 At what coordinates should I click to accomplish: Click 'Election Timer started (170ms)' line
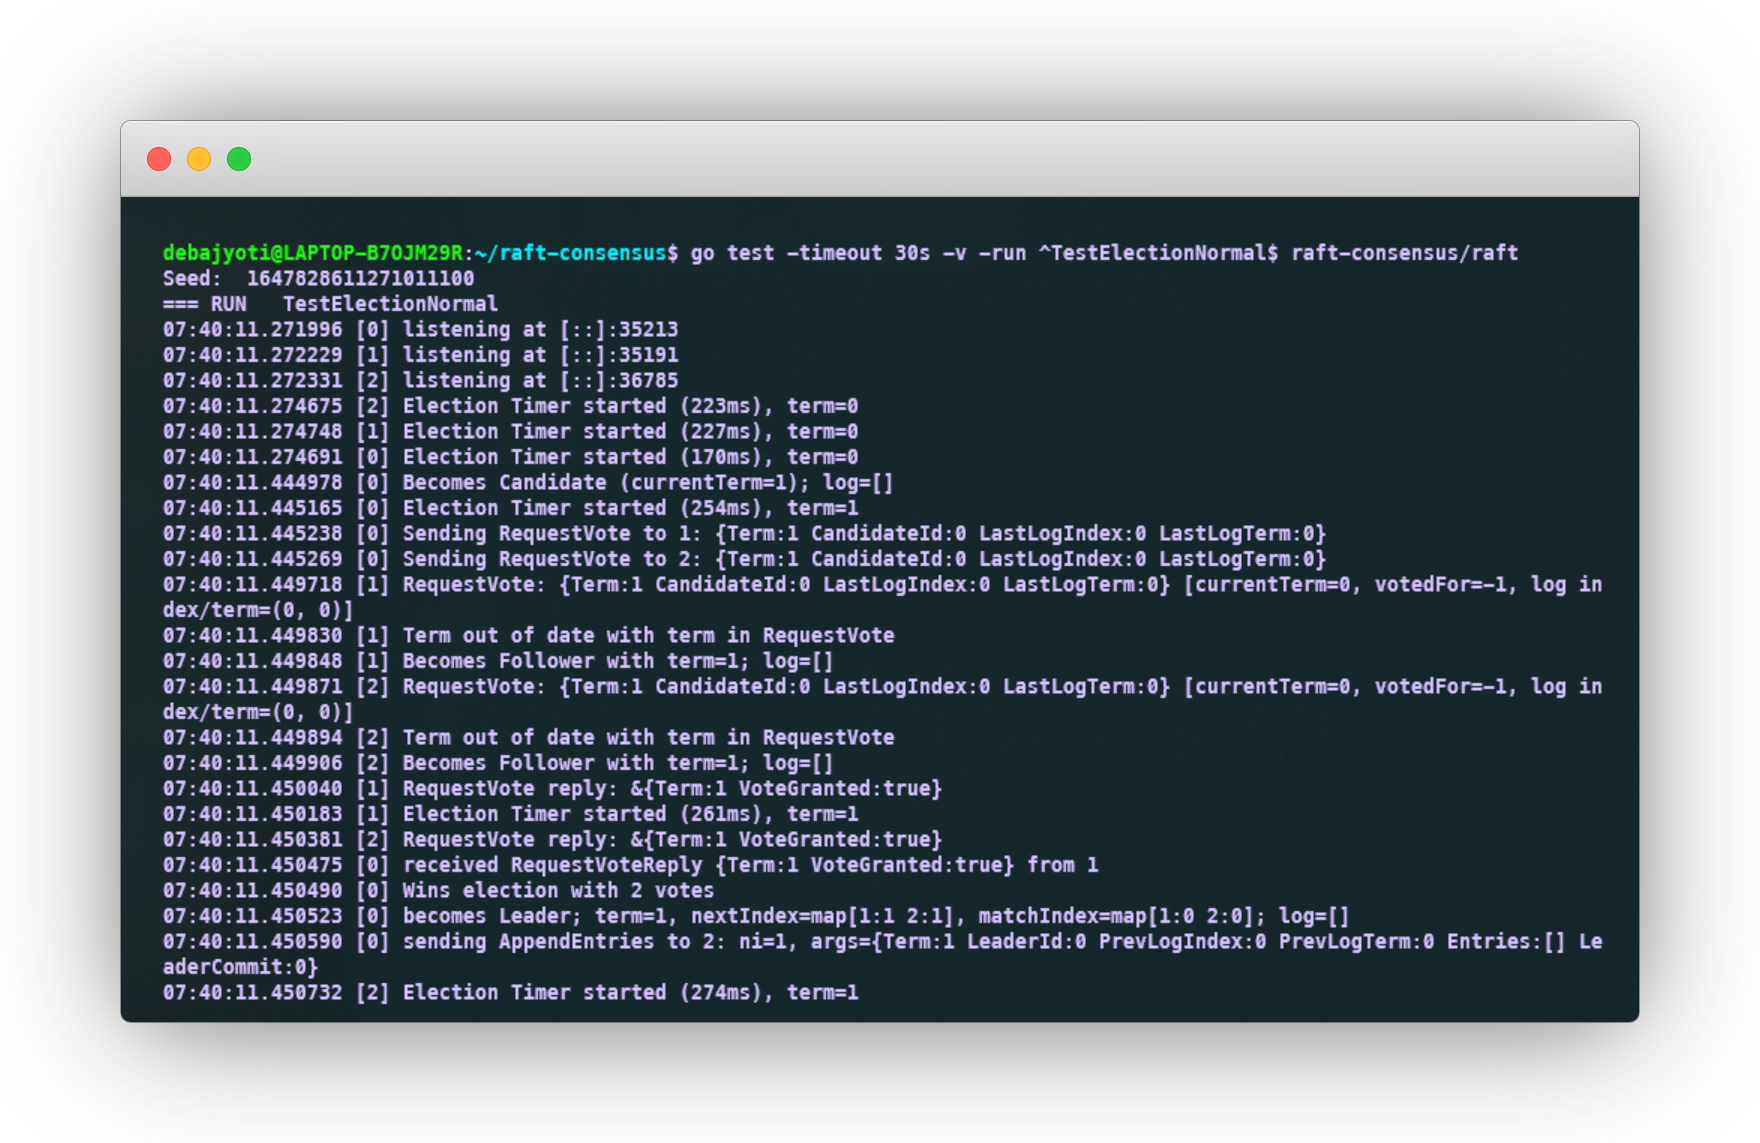[511, 457]
